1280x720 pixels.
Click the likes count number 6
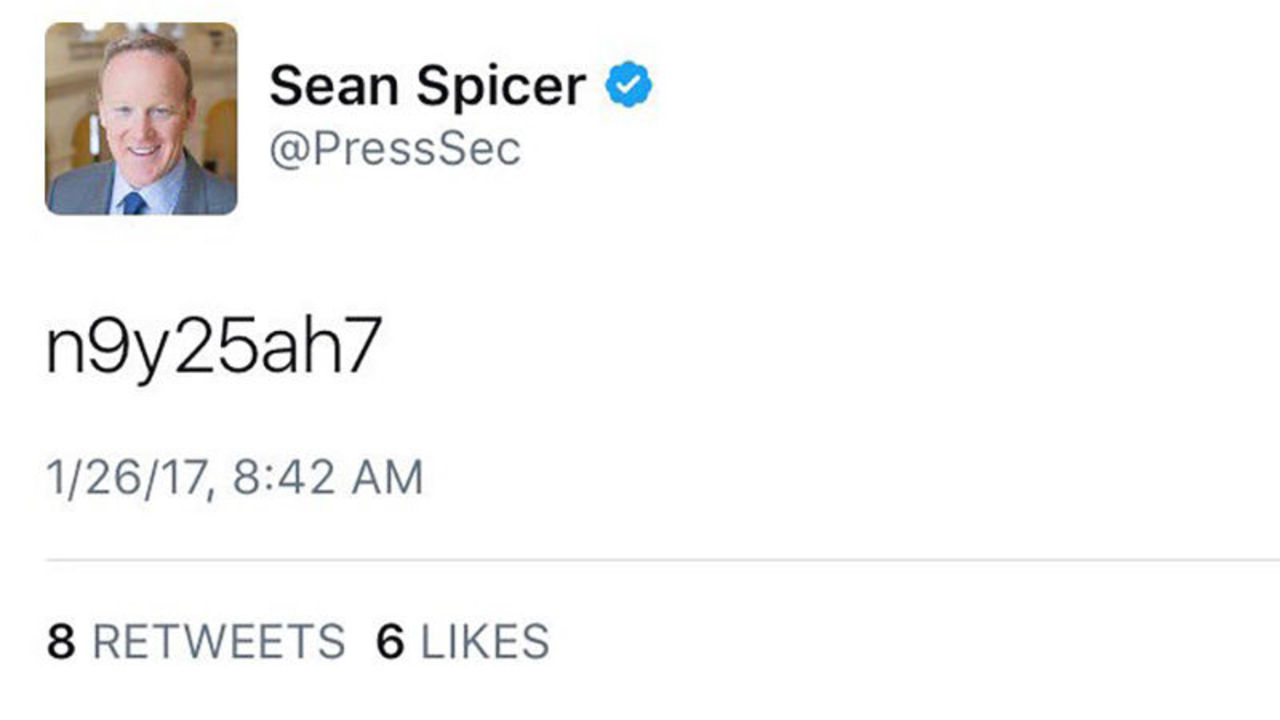(390, 637)
